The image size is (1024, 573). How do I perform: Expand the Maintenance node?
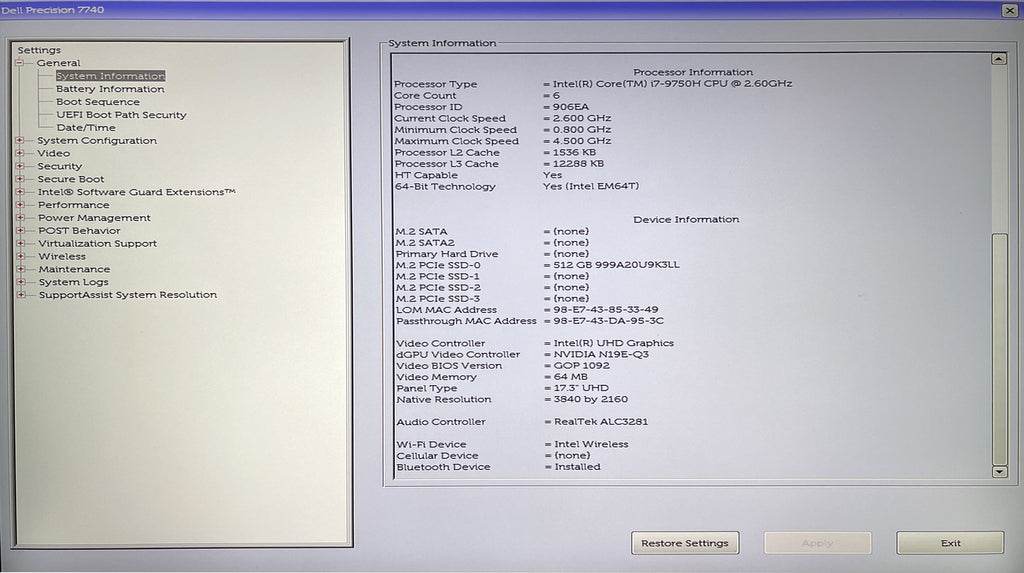point(20,269)
